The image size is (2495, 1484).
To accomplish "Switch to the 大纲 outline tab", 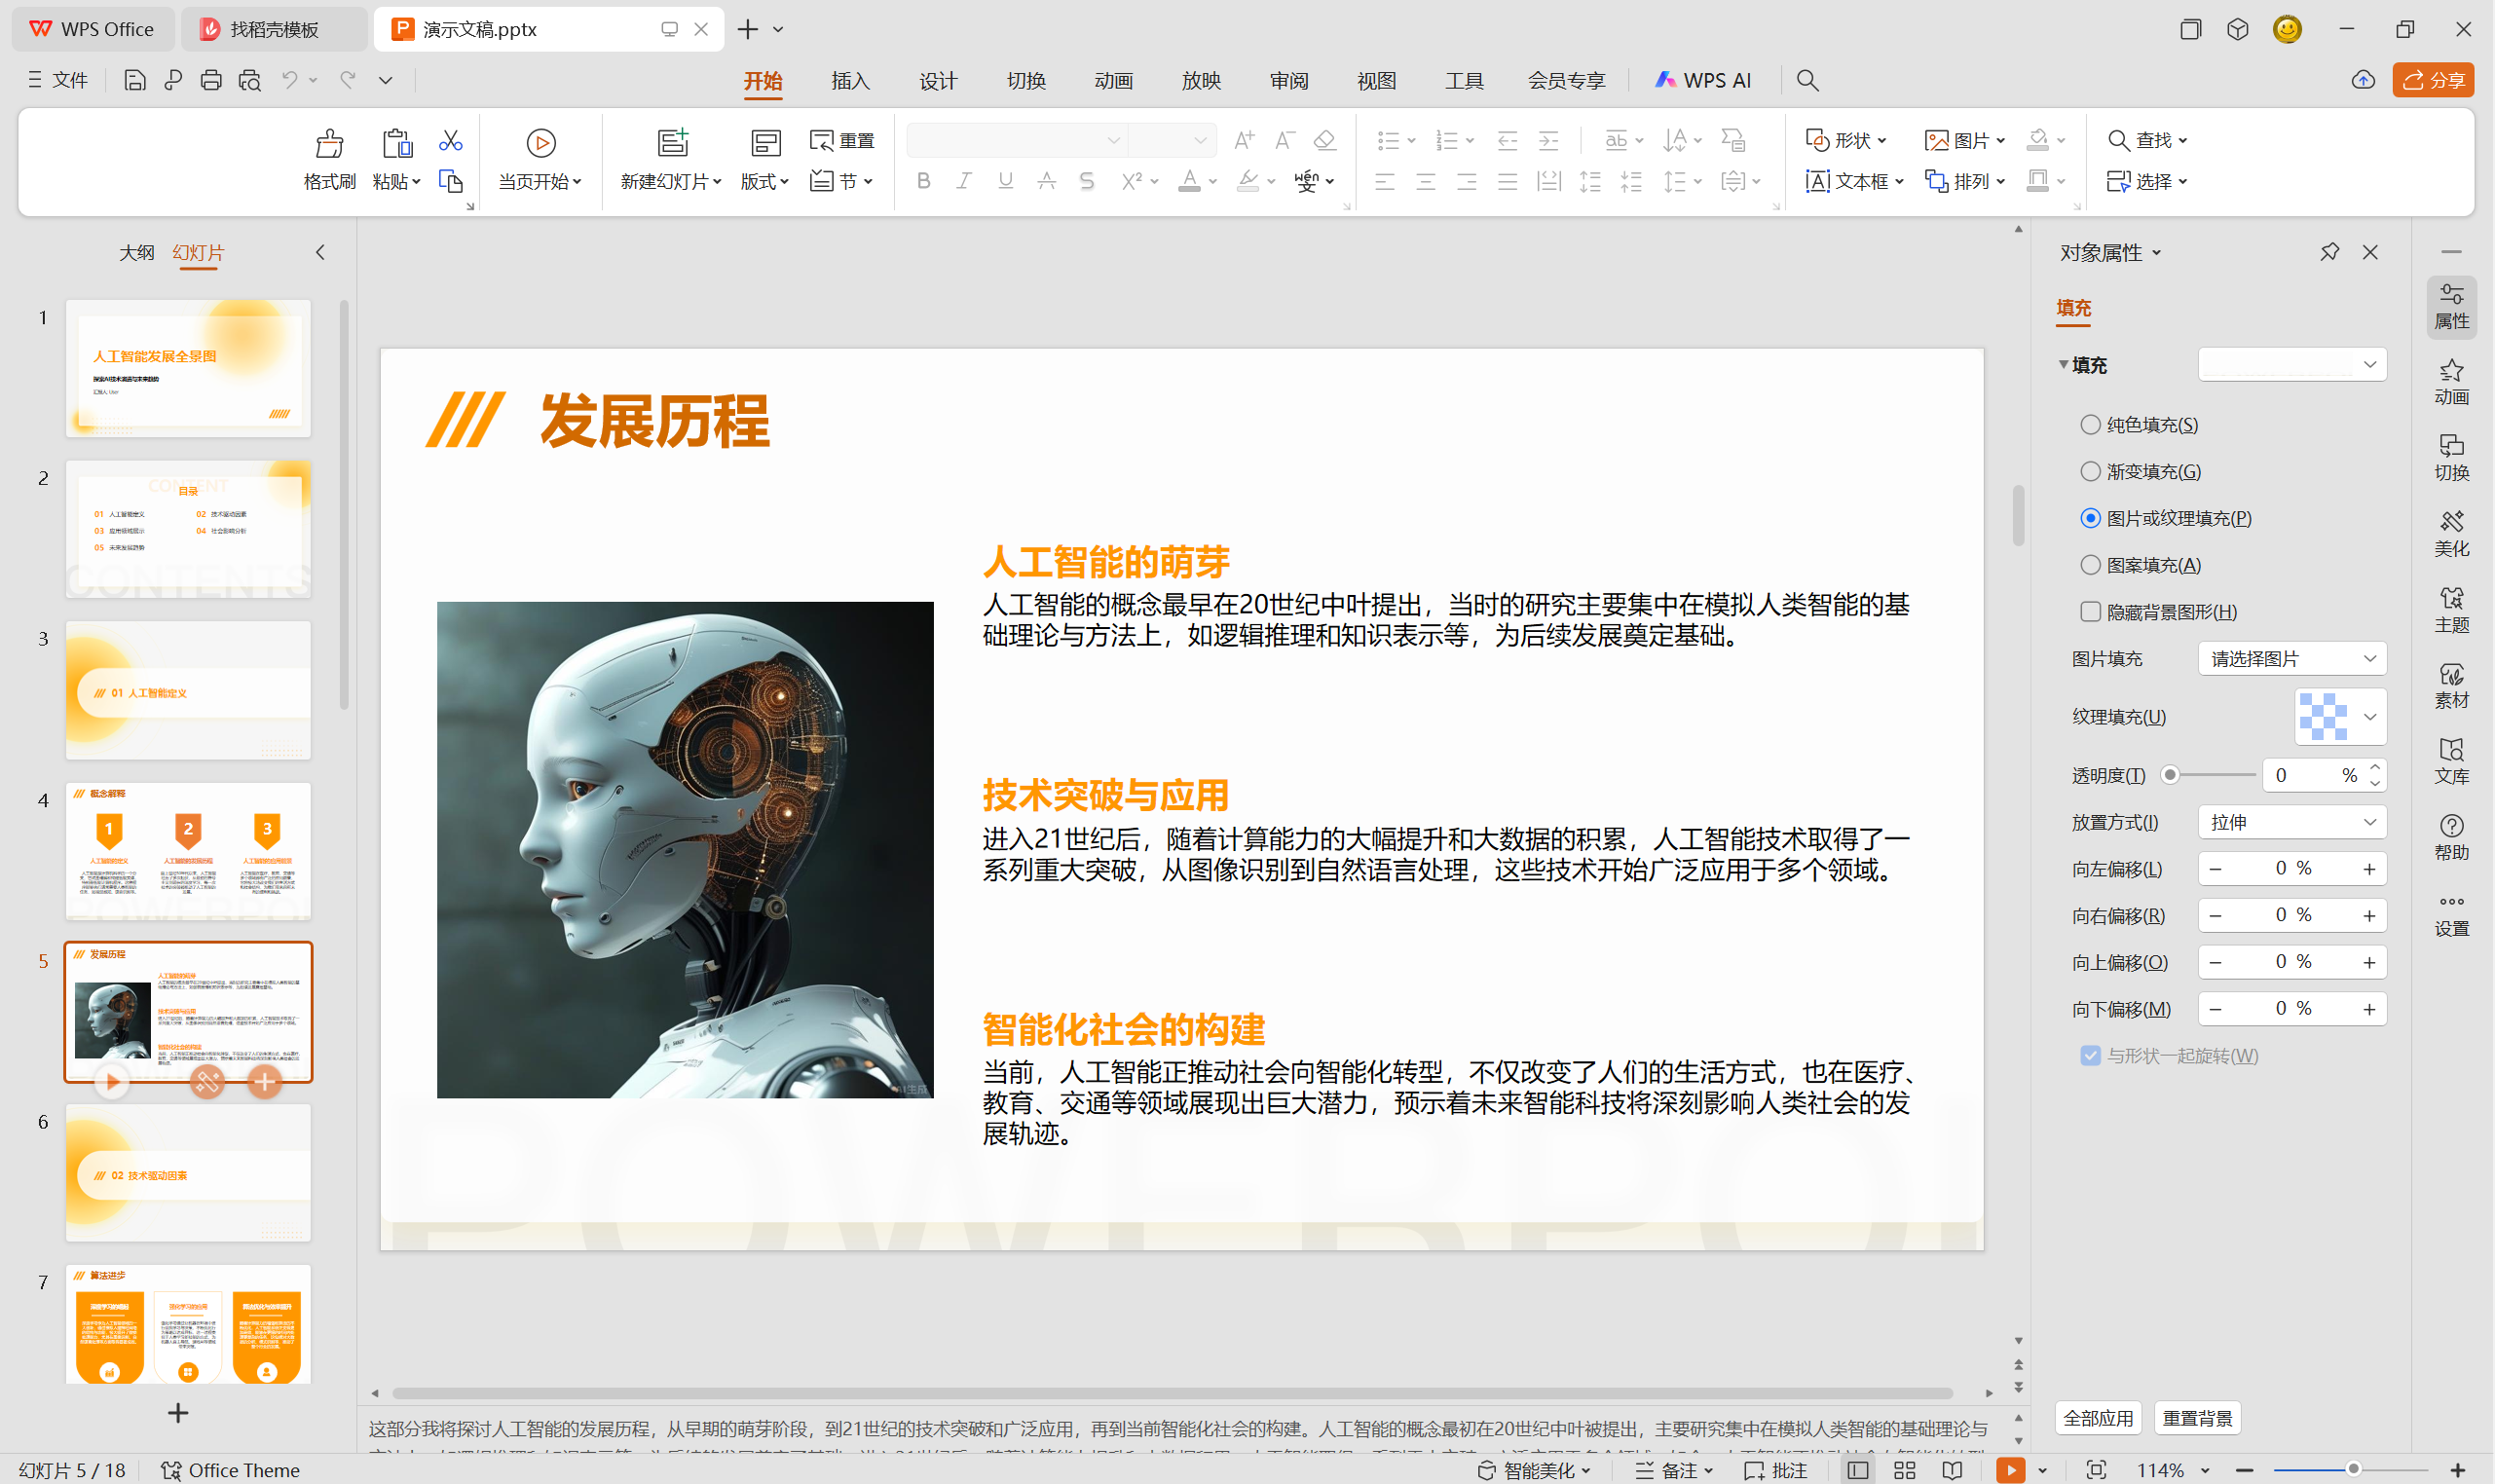I will pyautogui.click(x=136, y=252).
